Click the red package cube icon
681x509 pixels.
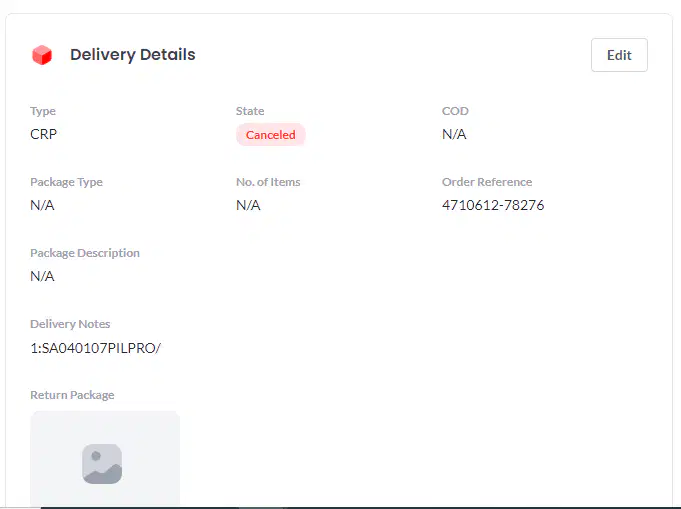(x=42, y=55)
